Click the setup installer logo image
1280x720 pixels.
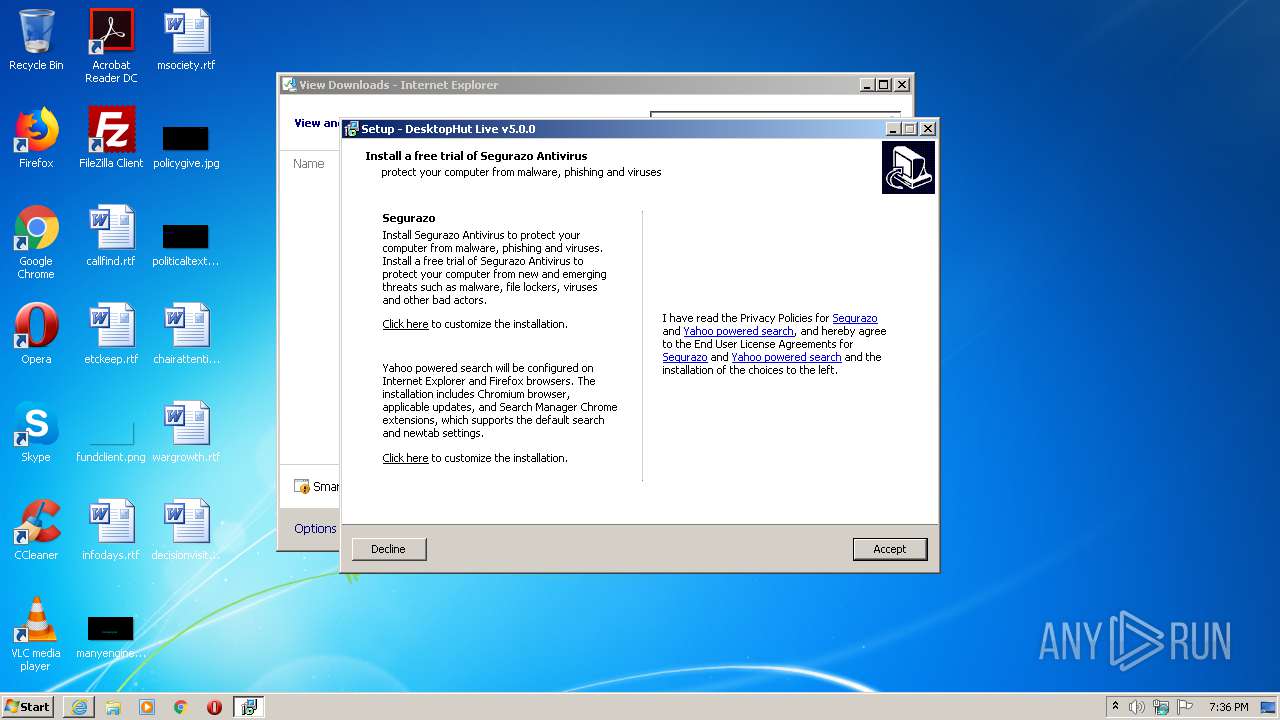908,167
